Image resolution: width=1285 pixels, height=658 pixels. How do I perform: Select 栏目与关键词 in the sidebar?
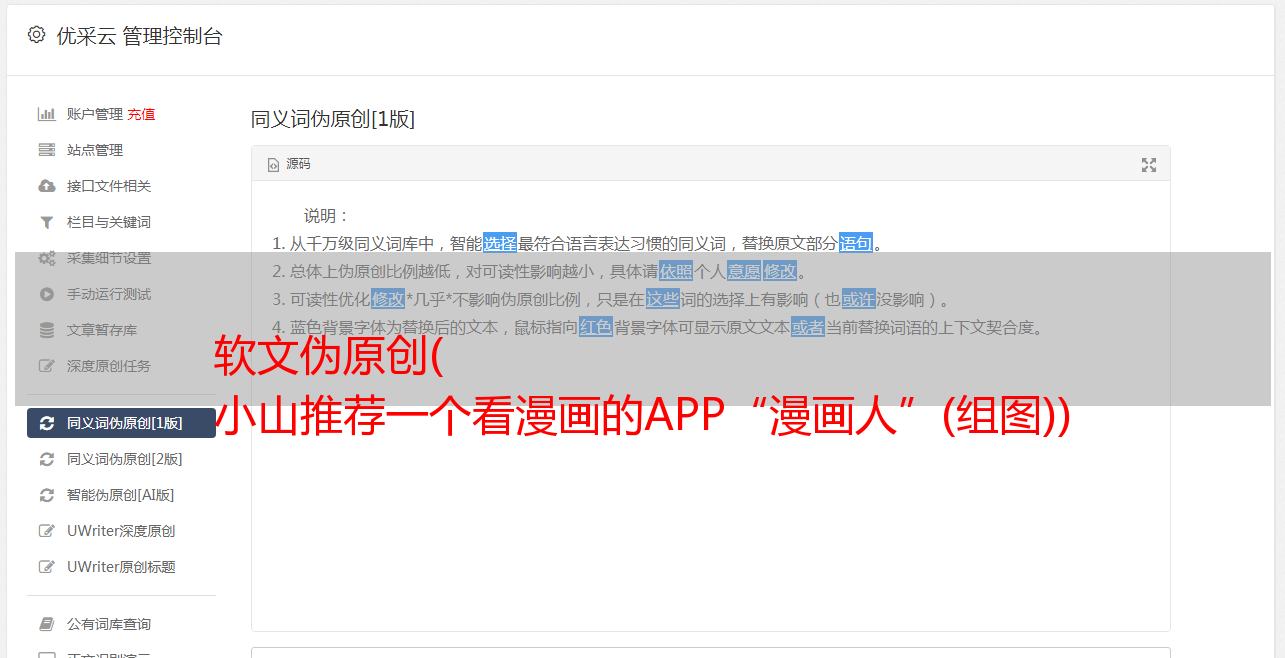tap(109, 222)
